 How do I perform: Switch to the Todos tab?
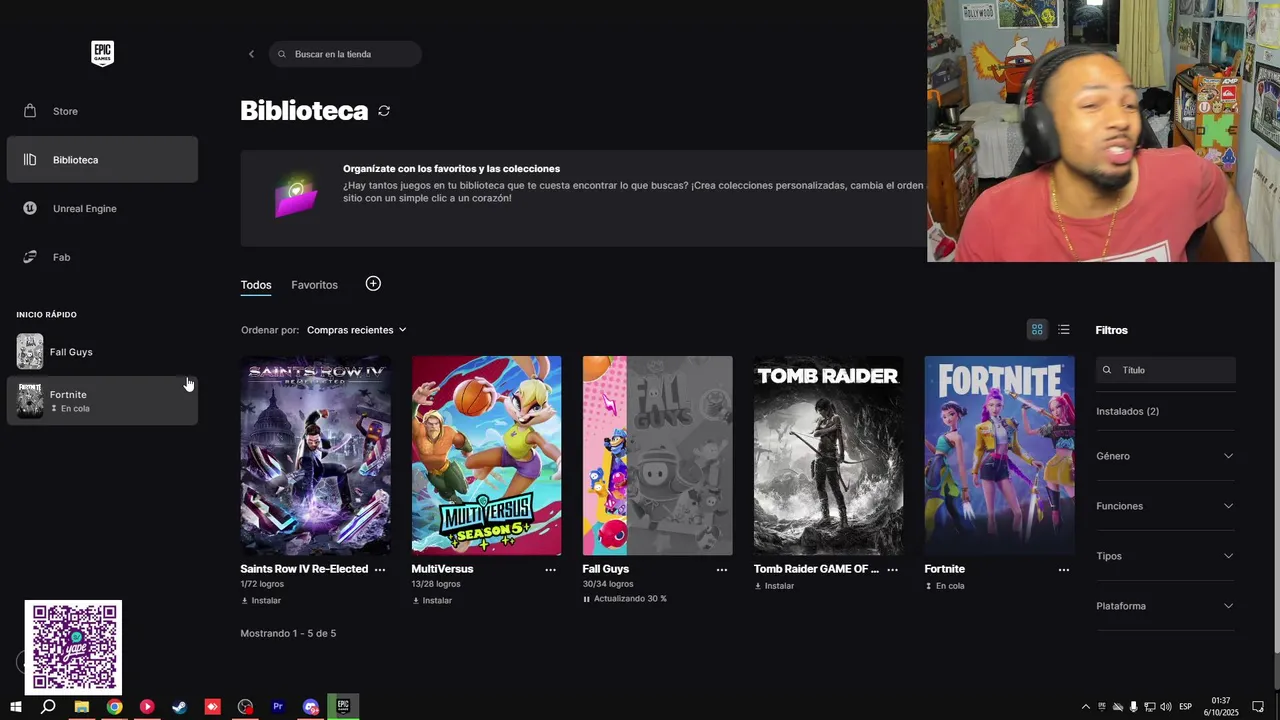256,285
